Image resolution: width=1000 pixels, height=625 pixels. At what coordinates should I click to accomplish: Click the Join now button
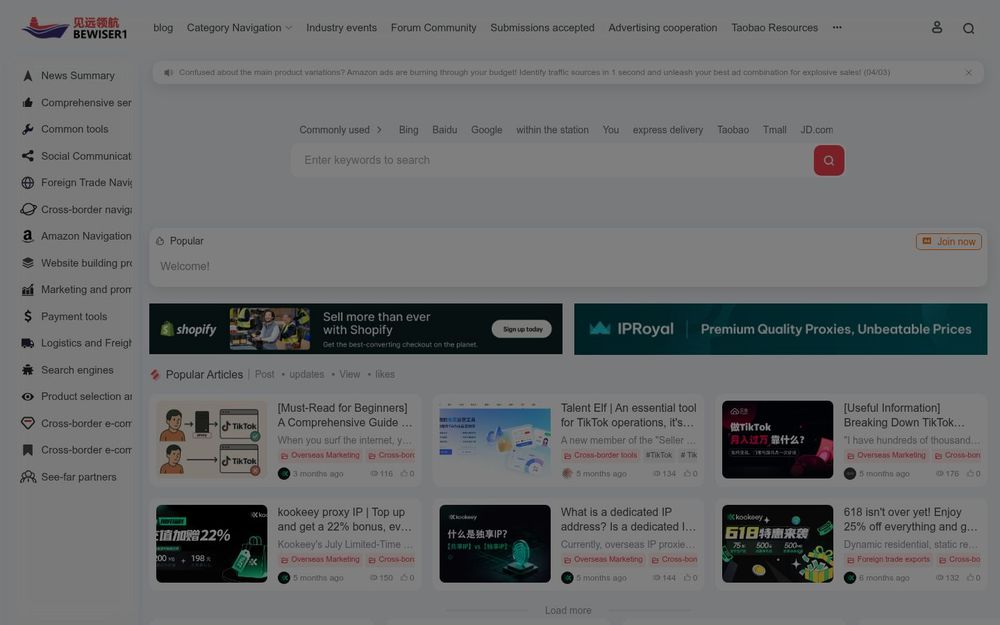(x=948, y=242)
